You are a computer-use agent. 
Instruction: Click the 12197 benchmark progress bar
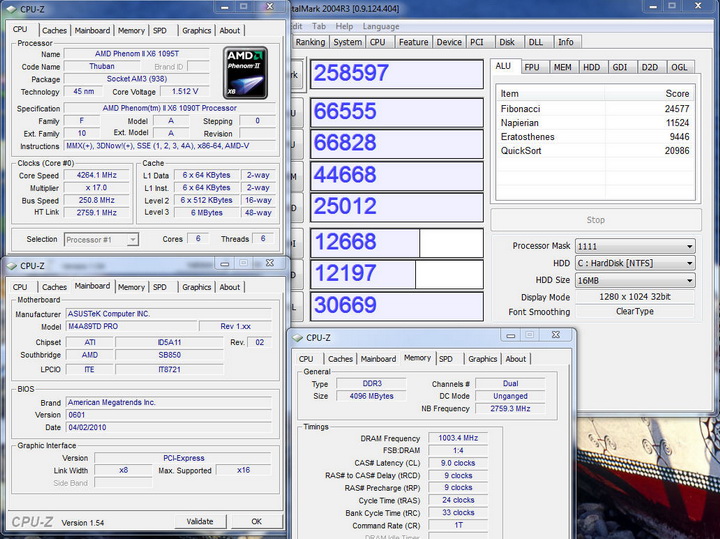397,274
